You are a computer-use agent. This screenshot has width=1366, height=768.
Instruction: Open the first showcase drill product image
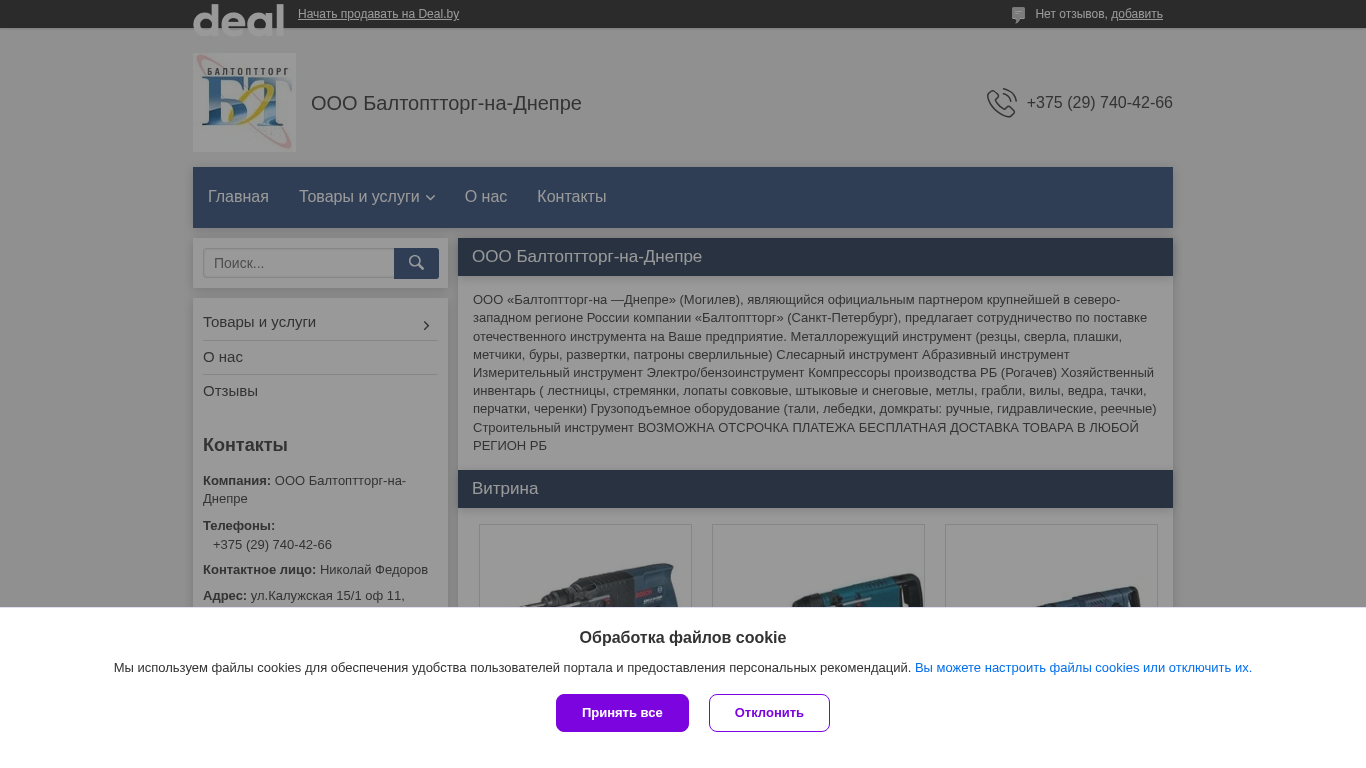click(585, 566)
